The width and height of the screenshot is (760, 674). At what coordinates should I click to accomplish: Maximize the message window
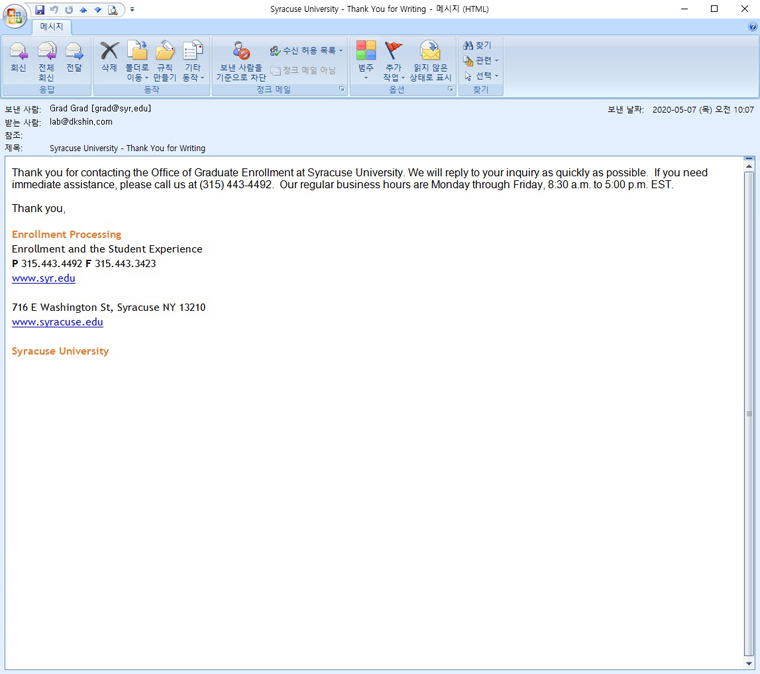pos(714,9)
